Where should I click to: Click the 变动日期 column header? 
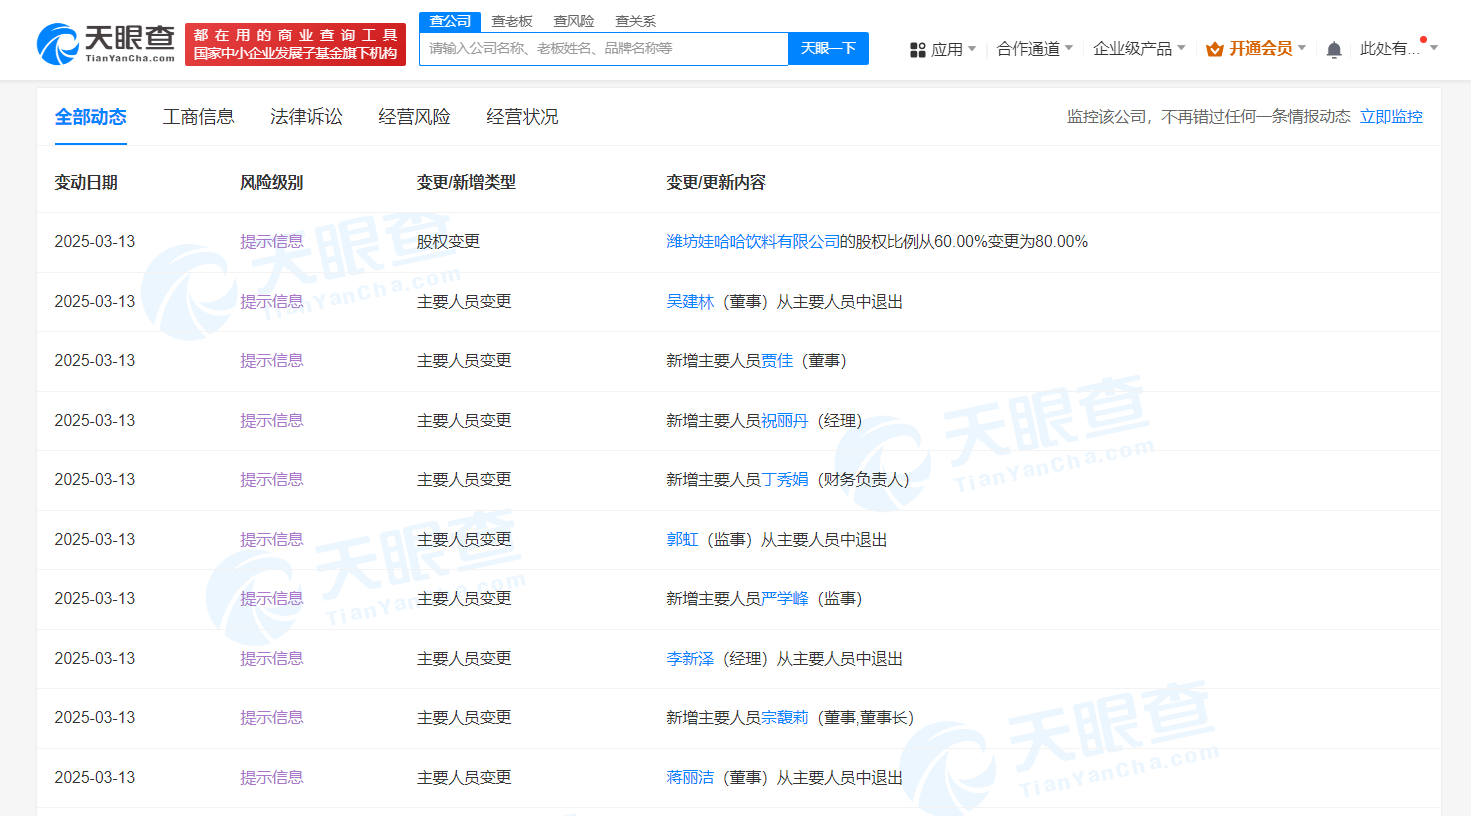pos(86,183)
